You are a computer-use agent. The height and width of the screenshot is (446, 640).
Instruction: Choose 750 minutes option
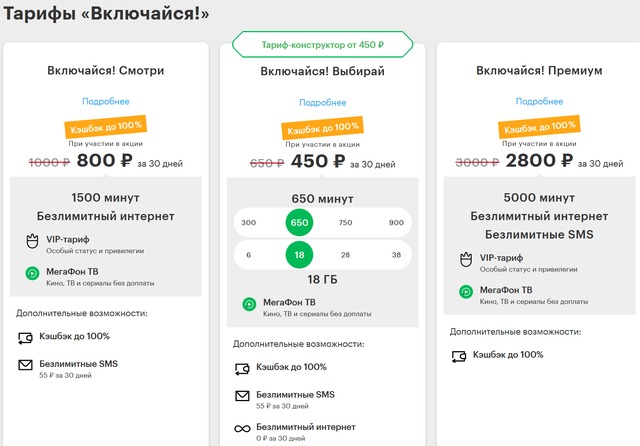[x=345, y=222]
